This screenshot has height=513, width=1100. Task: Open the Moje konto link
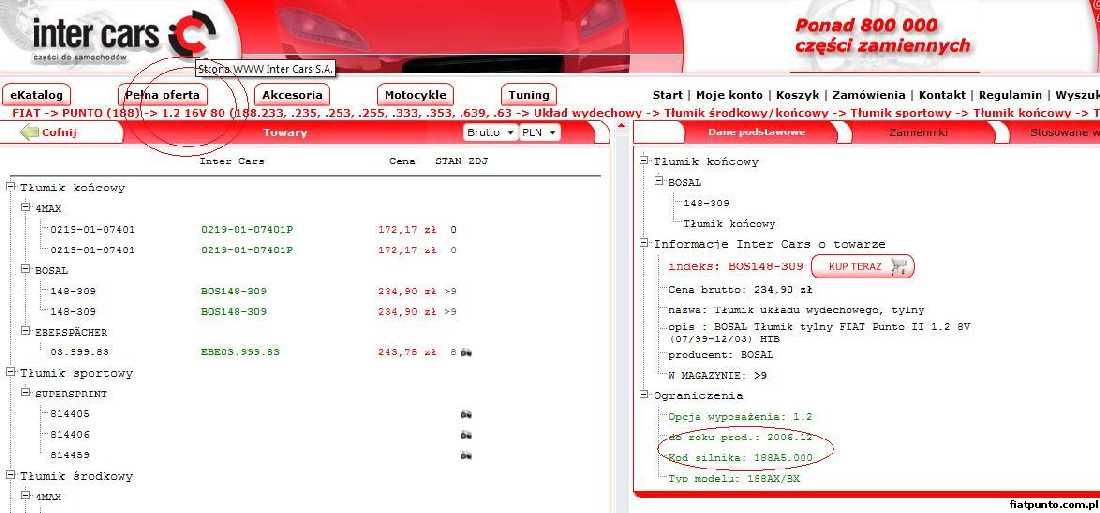click(x=729, y=95)
